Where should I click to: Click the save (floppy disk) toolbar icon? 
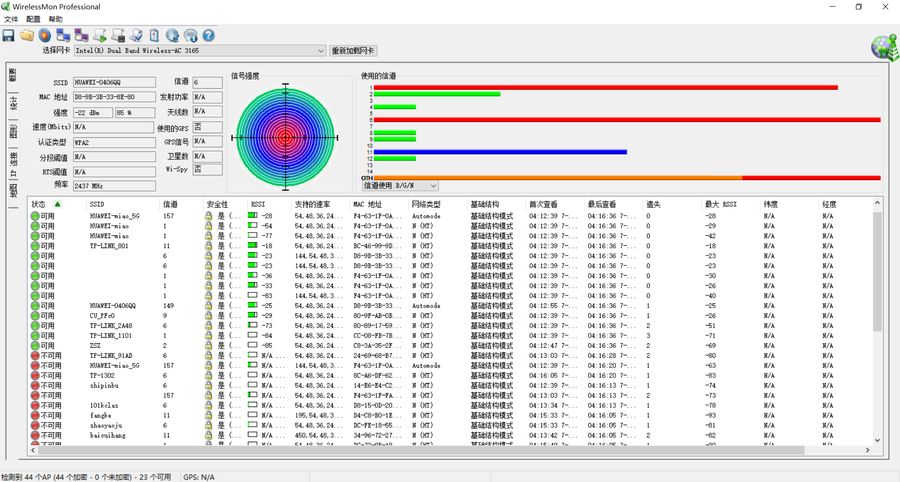(x=8, y=36)
